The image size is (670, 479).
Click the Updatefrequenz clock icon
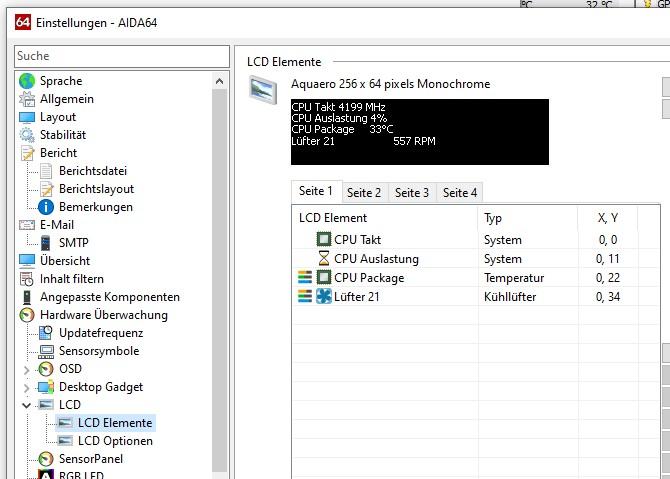point(46,333)
